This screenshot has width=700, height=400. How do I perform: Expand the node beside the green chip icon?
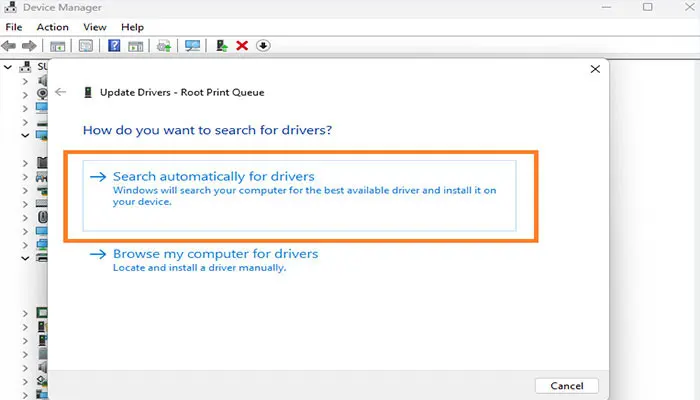25,313
